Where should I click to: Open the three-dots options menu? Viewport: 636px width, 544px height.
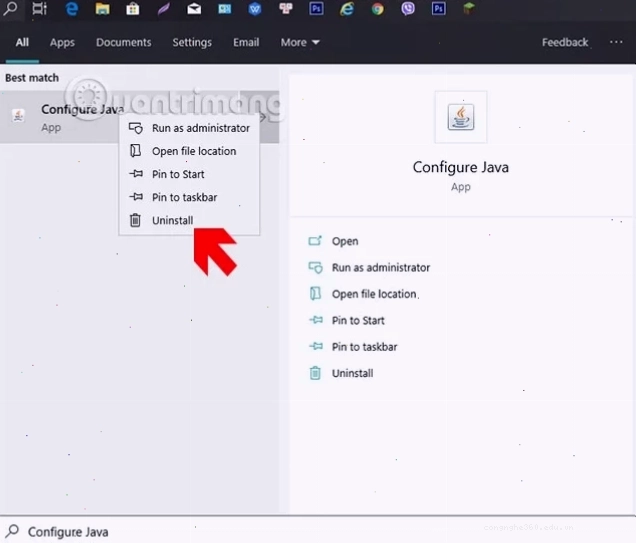(x=616, y=42)
